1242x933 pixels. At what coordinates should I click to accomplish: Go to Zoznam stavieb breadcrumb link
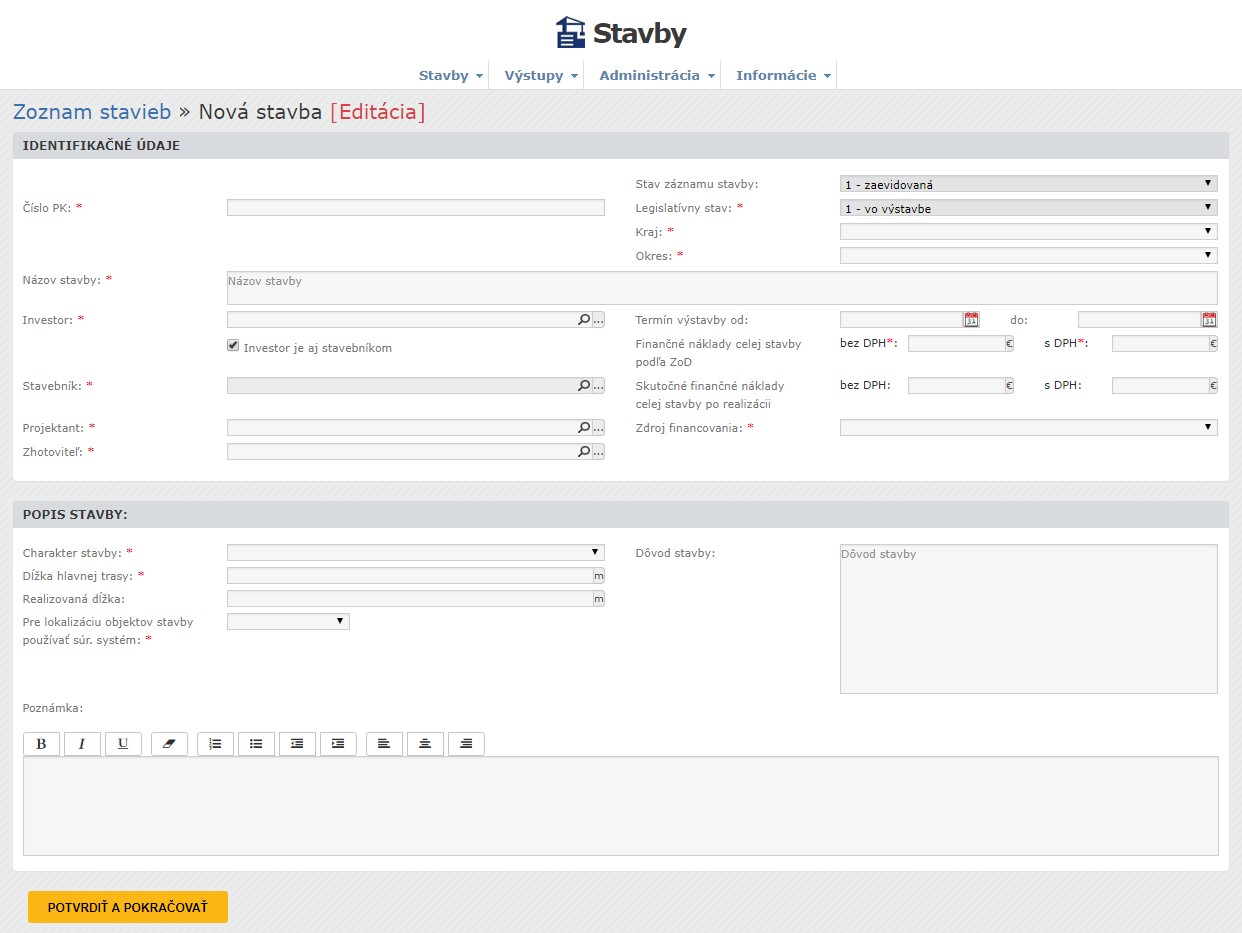point(92,112)
